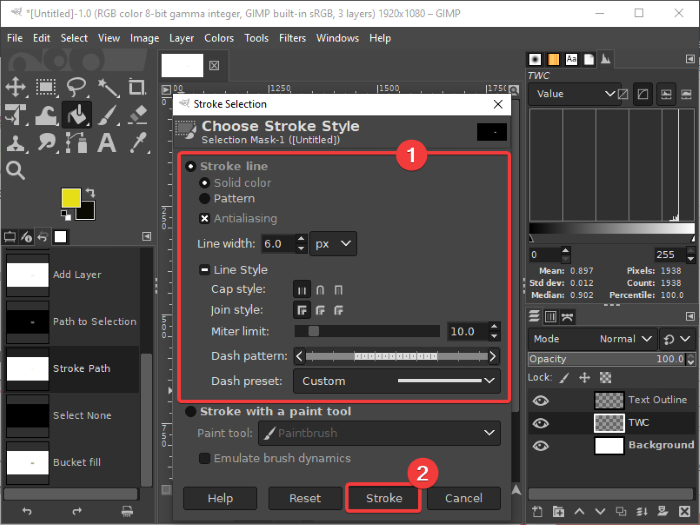The width and height of the screenshot is (700, 525).
Task: Shift dash pattern to the left
Action: 299,356
